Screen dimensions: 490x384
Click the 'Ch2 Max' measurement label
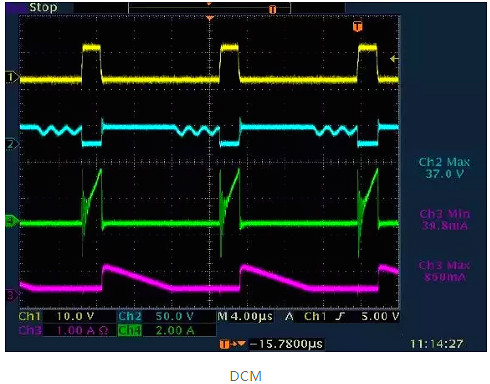click(444, 162)
